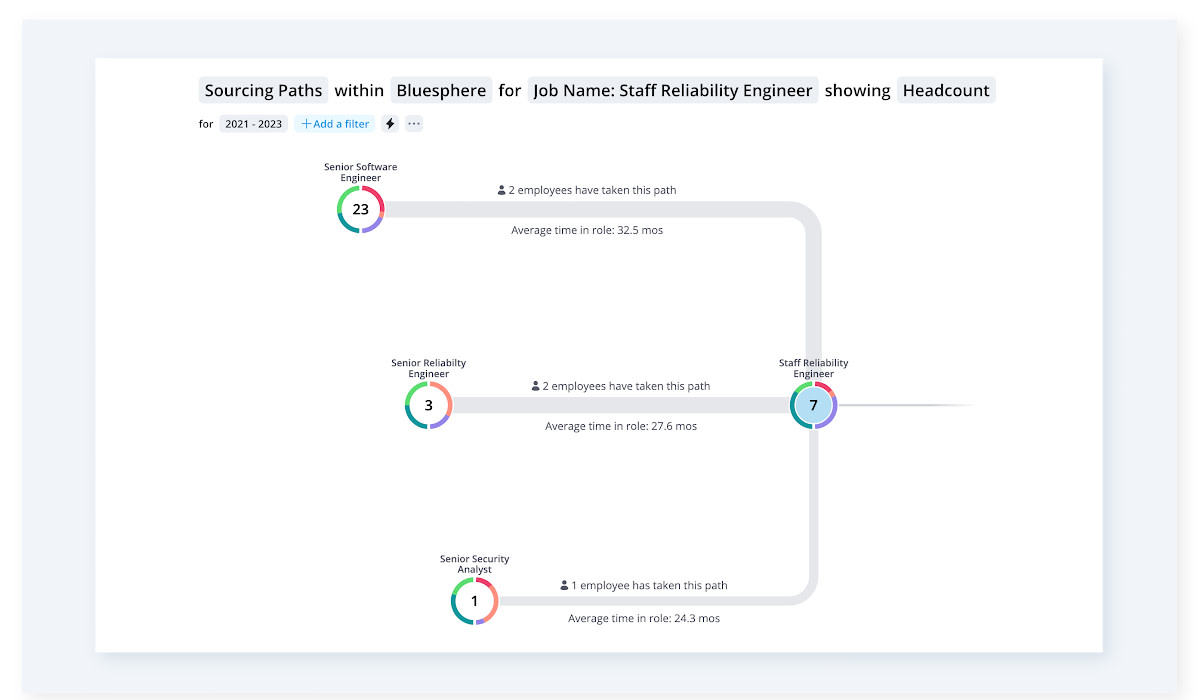Select the Staff Reliability Engineer node 7
Image resolution: width=1200 pixels, height=700 pixels.
pyautogui.click(x=813, y=405)
